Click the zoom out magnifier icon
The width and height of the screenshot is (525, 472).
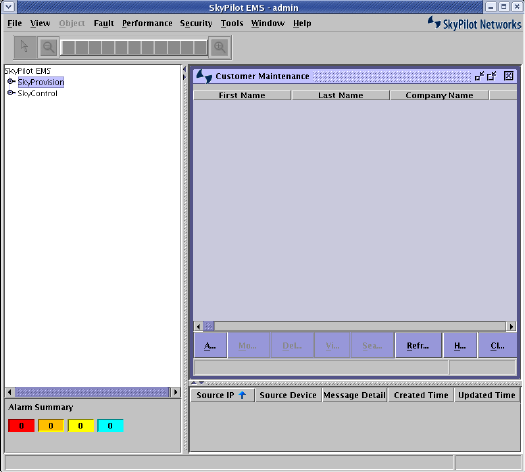pos(49,47)
